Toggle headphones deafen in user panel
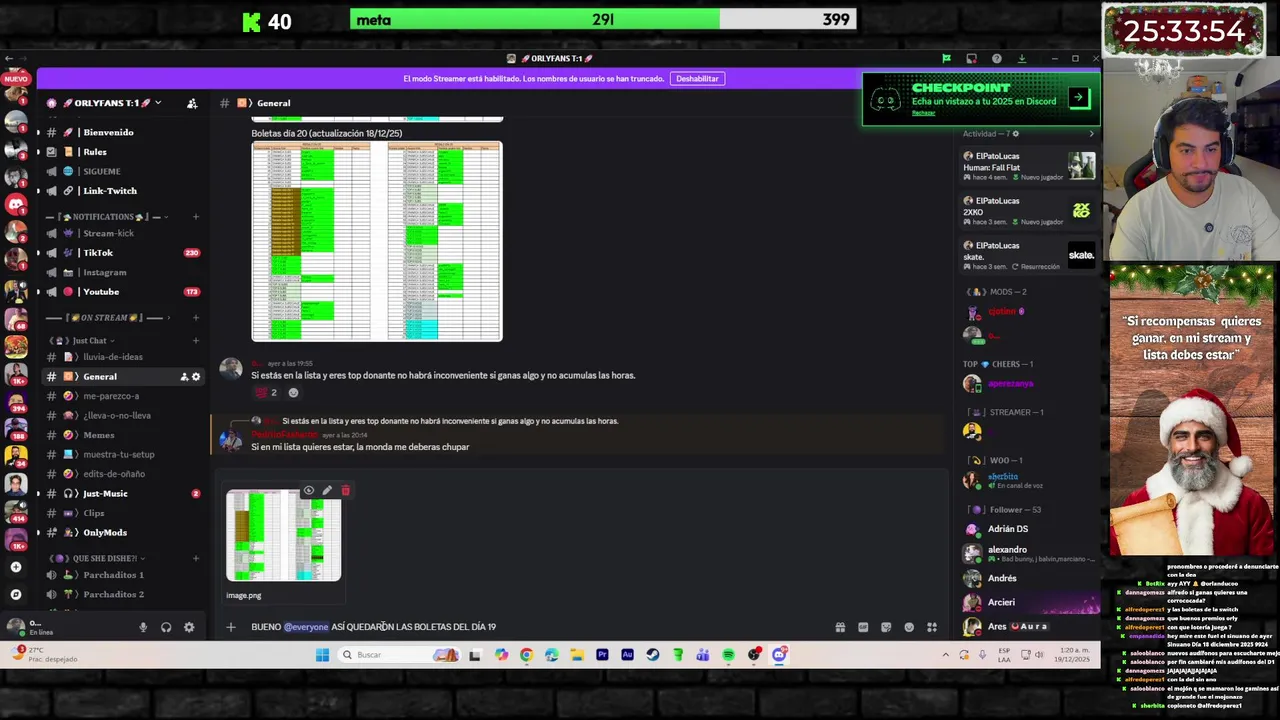The height and width of the screenshot is (720, 1280). [x=166, y=628]
